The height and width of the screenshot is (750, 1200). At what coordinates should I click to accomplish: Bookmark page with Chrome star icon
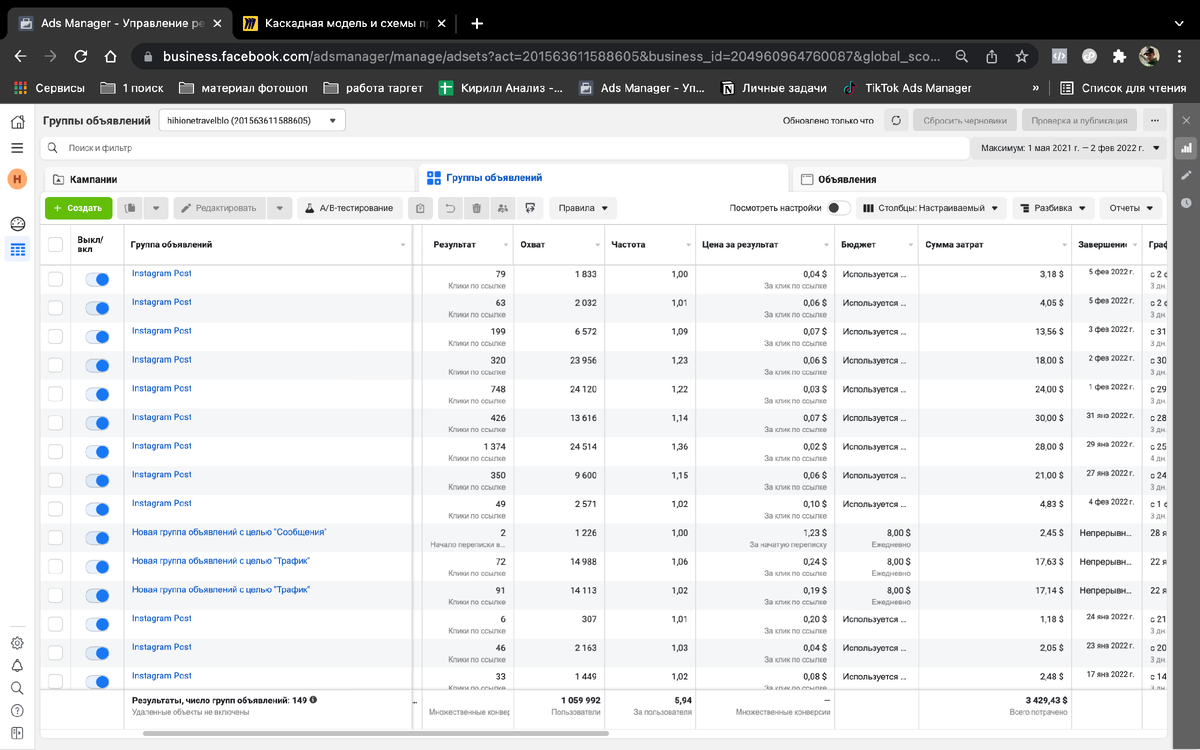coord(1021,57)
